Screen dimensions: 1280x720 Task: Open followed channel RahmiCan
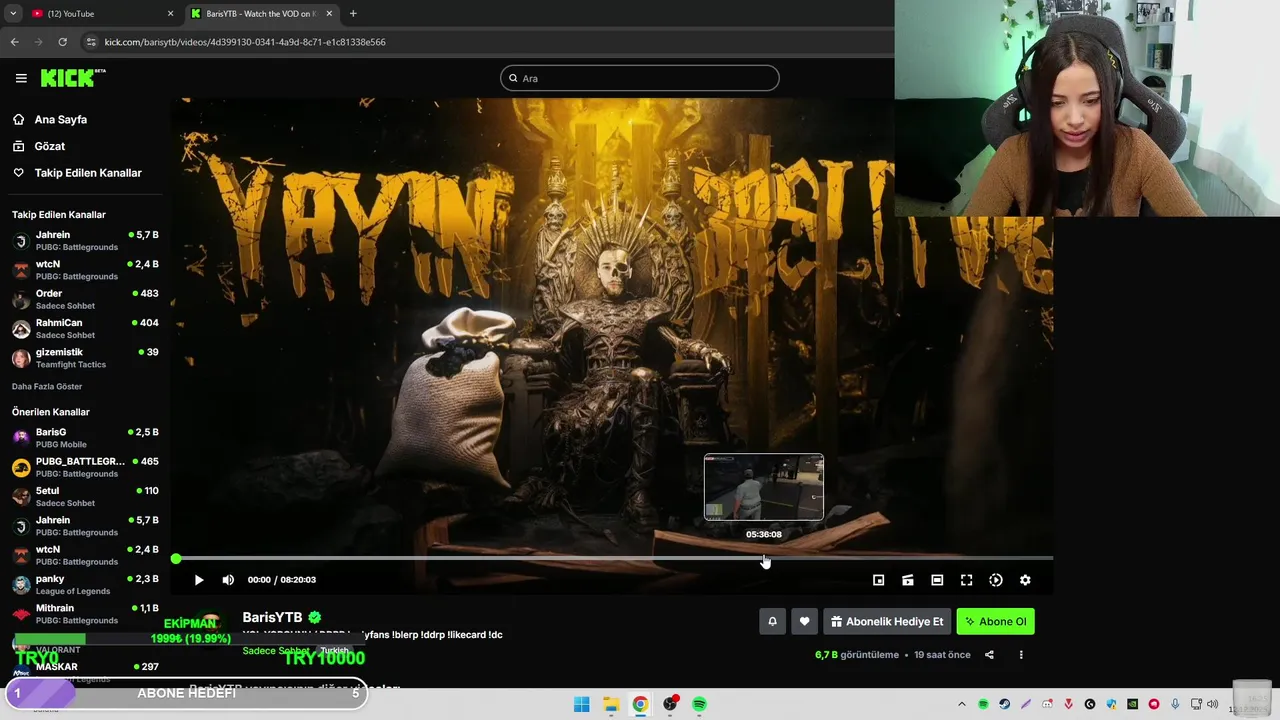[x=85, y=328]
